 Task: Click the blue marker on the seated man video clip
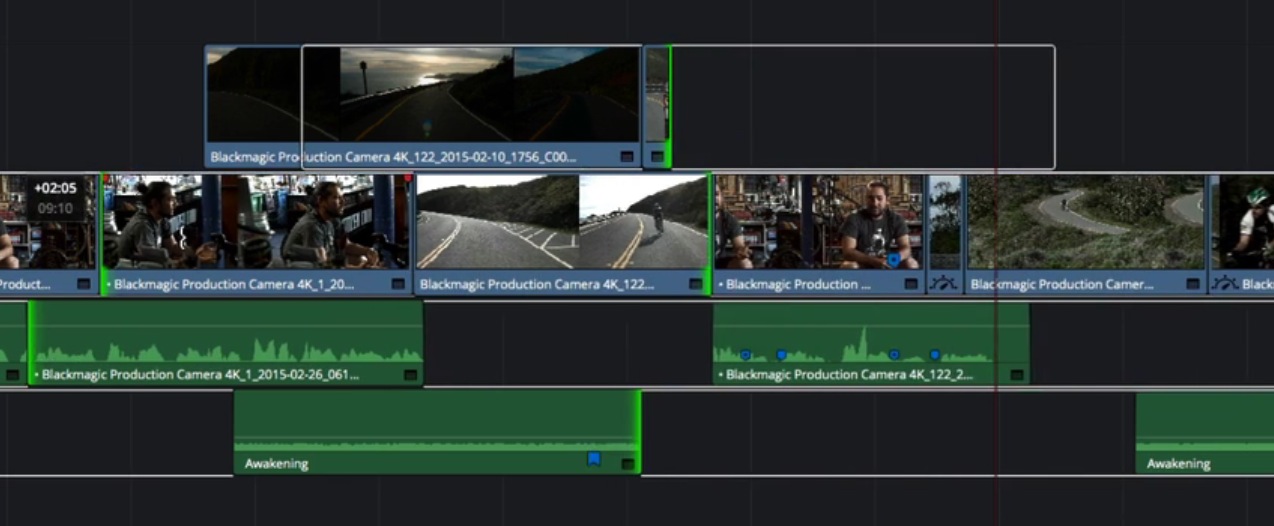coord(893,260)
